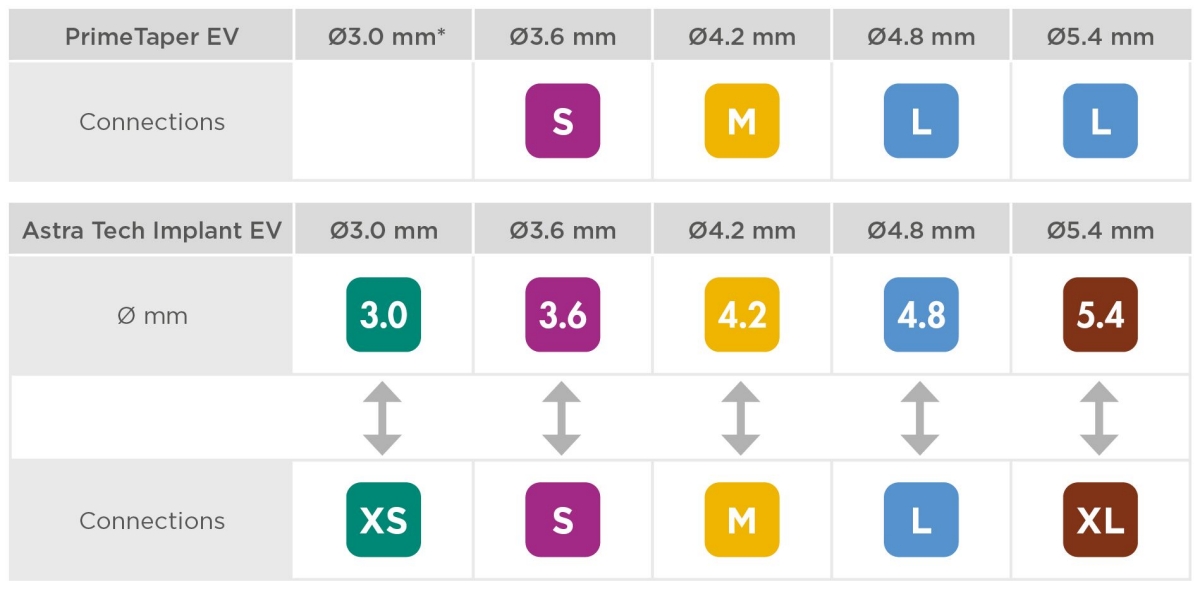Select the purple 3.6 diameter badge
1200x589 pixels.
(562, 315)
